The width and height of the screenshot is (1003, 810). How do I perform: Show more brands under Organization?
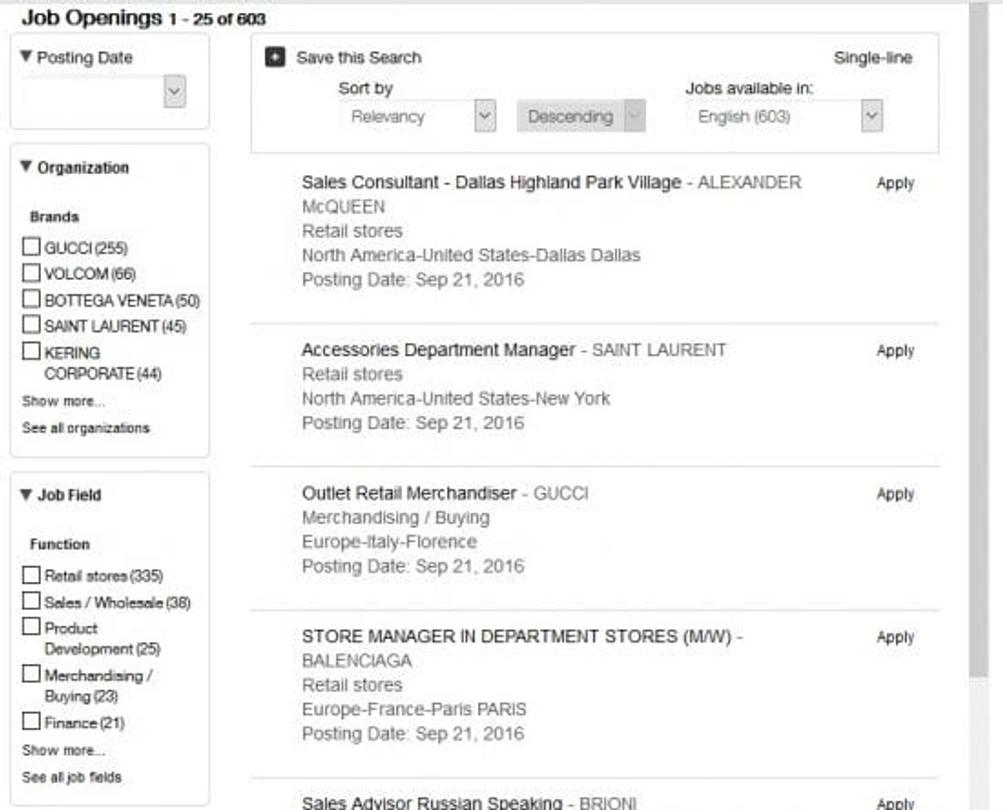(x=63, y=402)
